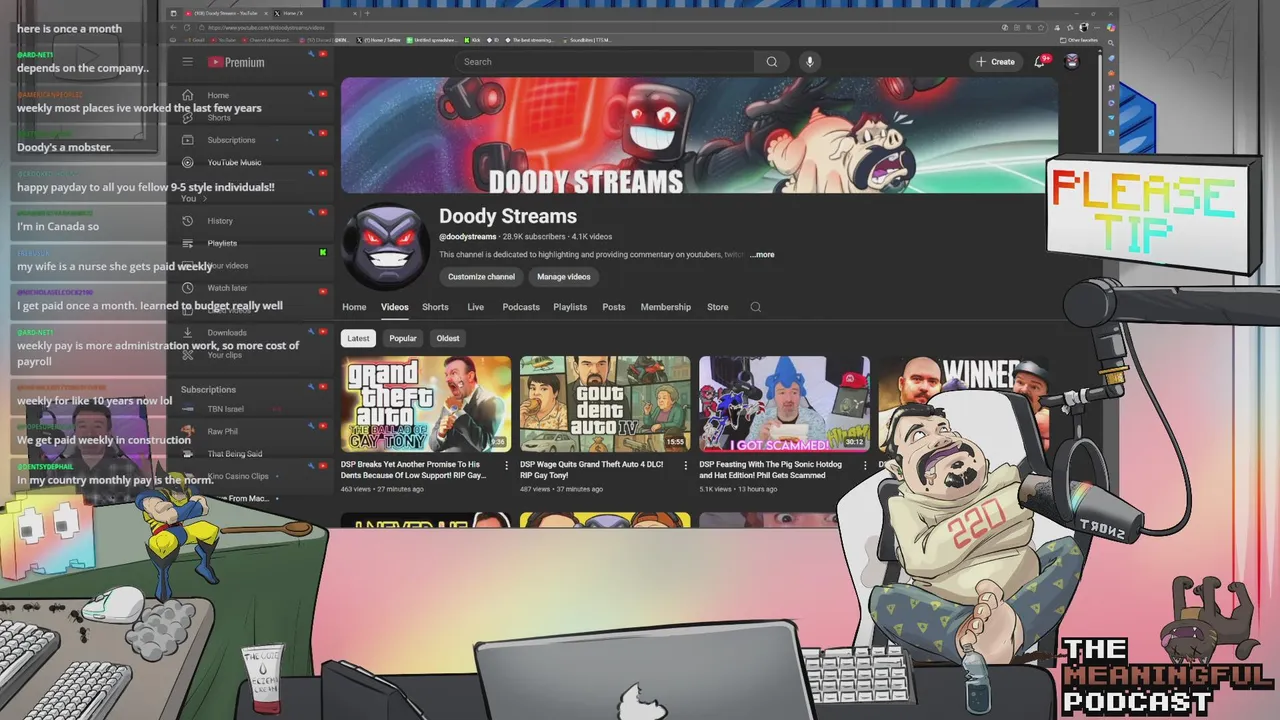
Task: Open TBN Israel subscription
Action: (225, 409)
